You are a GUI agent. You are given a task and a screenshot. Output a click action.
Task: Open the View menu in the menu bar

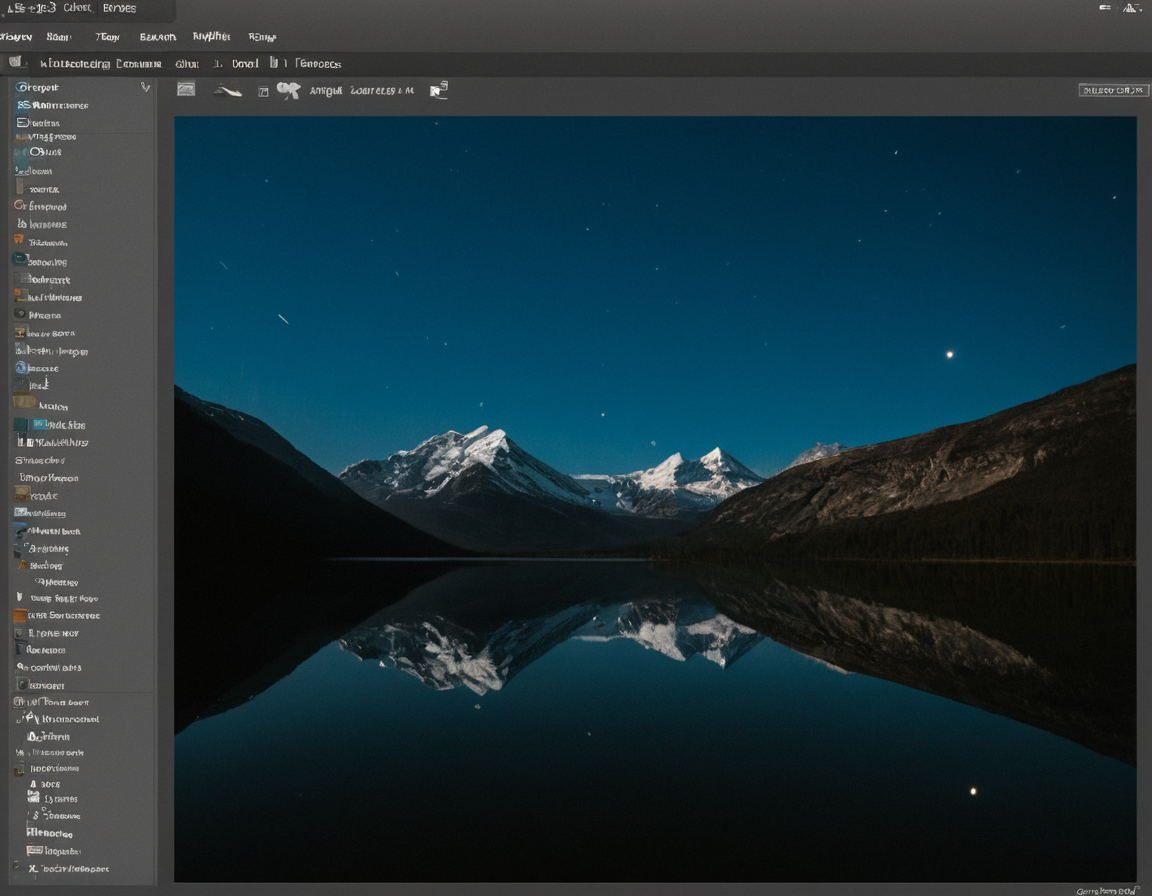coord(16,36)
